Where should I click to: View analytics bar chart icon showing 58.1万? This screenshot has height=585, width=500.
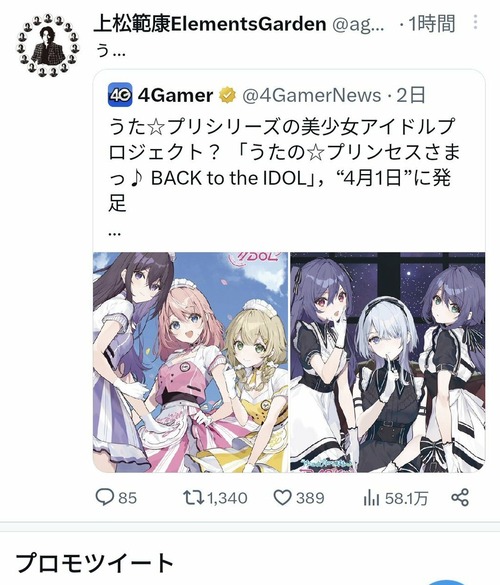371,498
